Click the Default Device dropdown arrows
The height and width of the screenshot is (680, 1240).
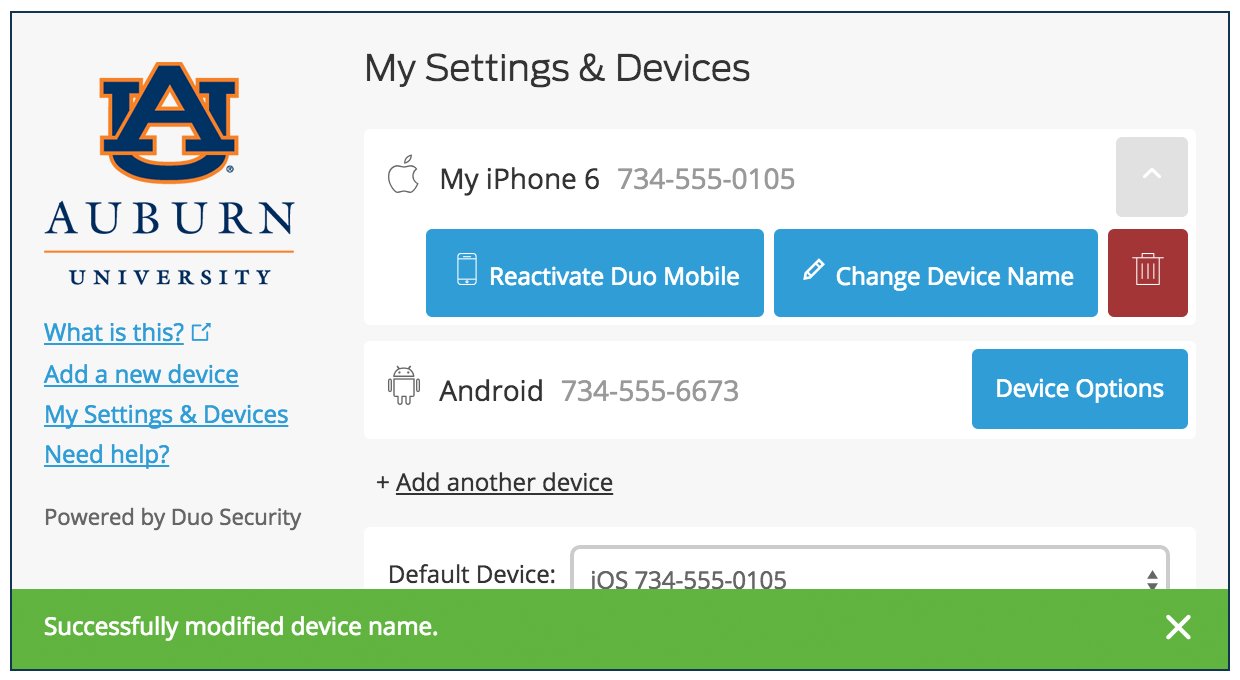point(1152,579)
